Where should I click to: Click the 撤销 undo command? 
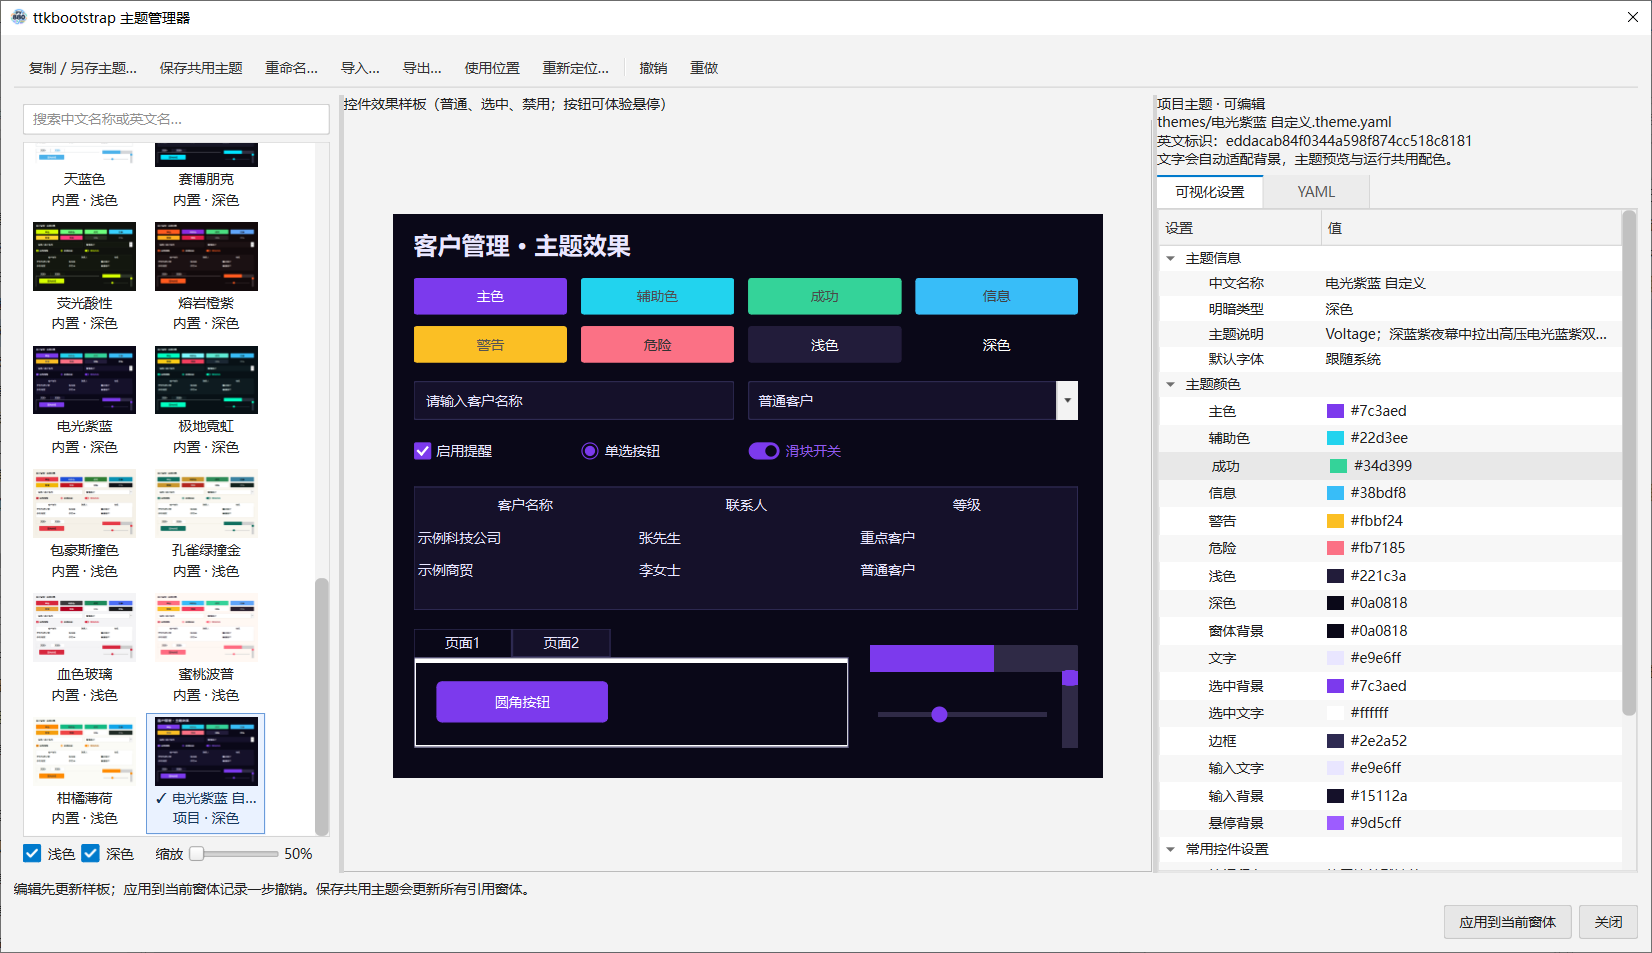pos(653,68)
